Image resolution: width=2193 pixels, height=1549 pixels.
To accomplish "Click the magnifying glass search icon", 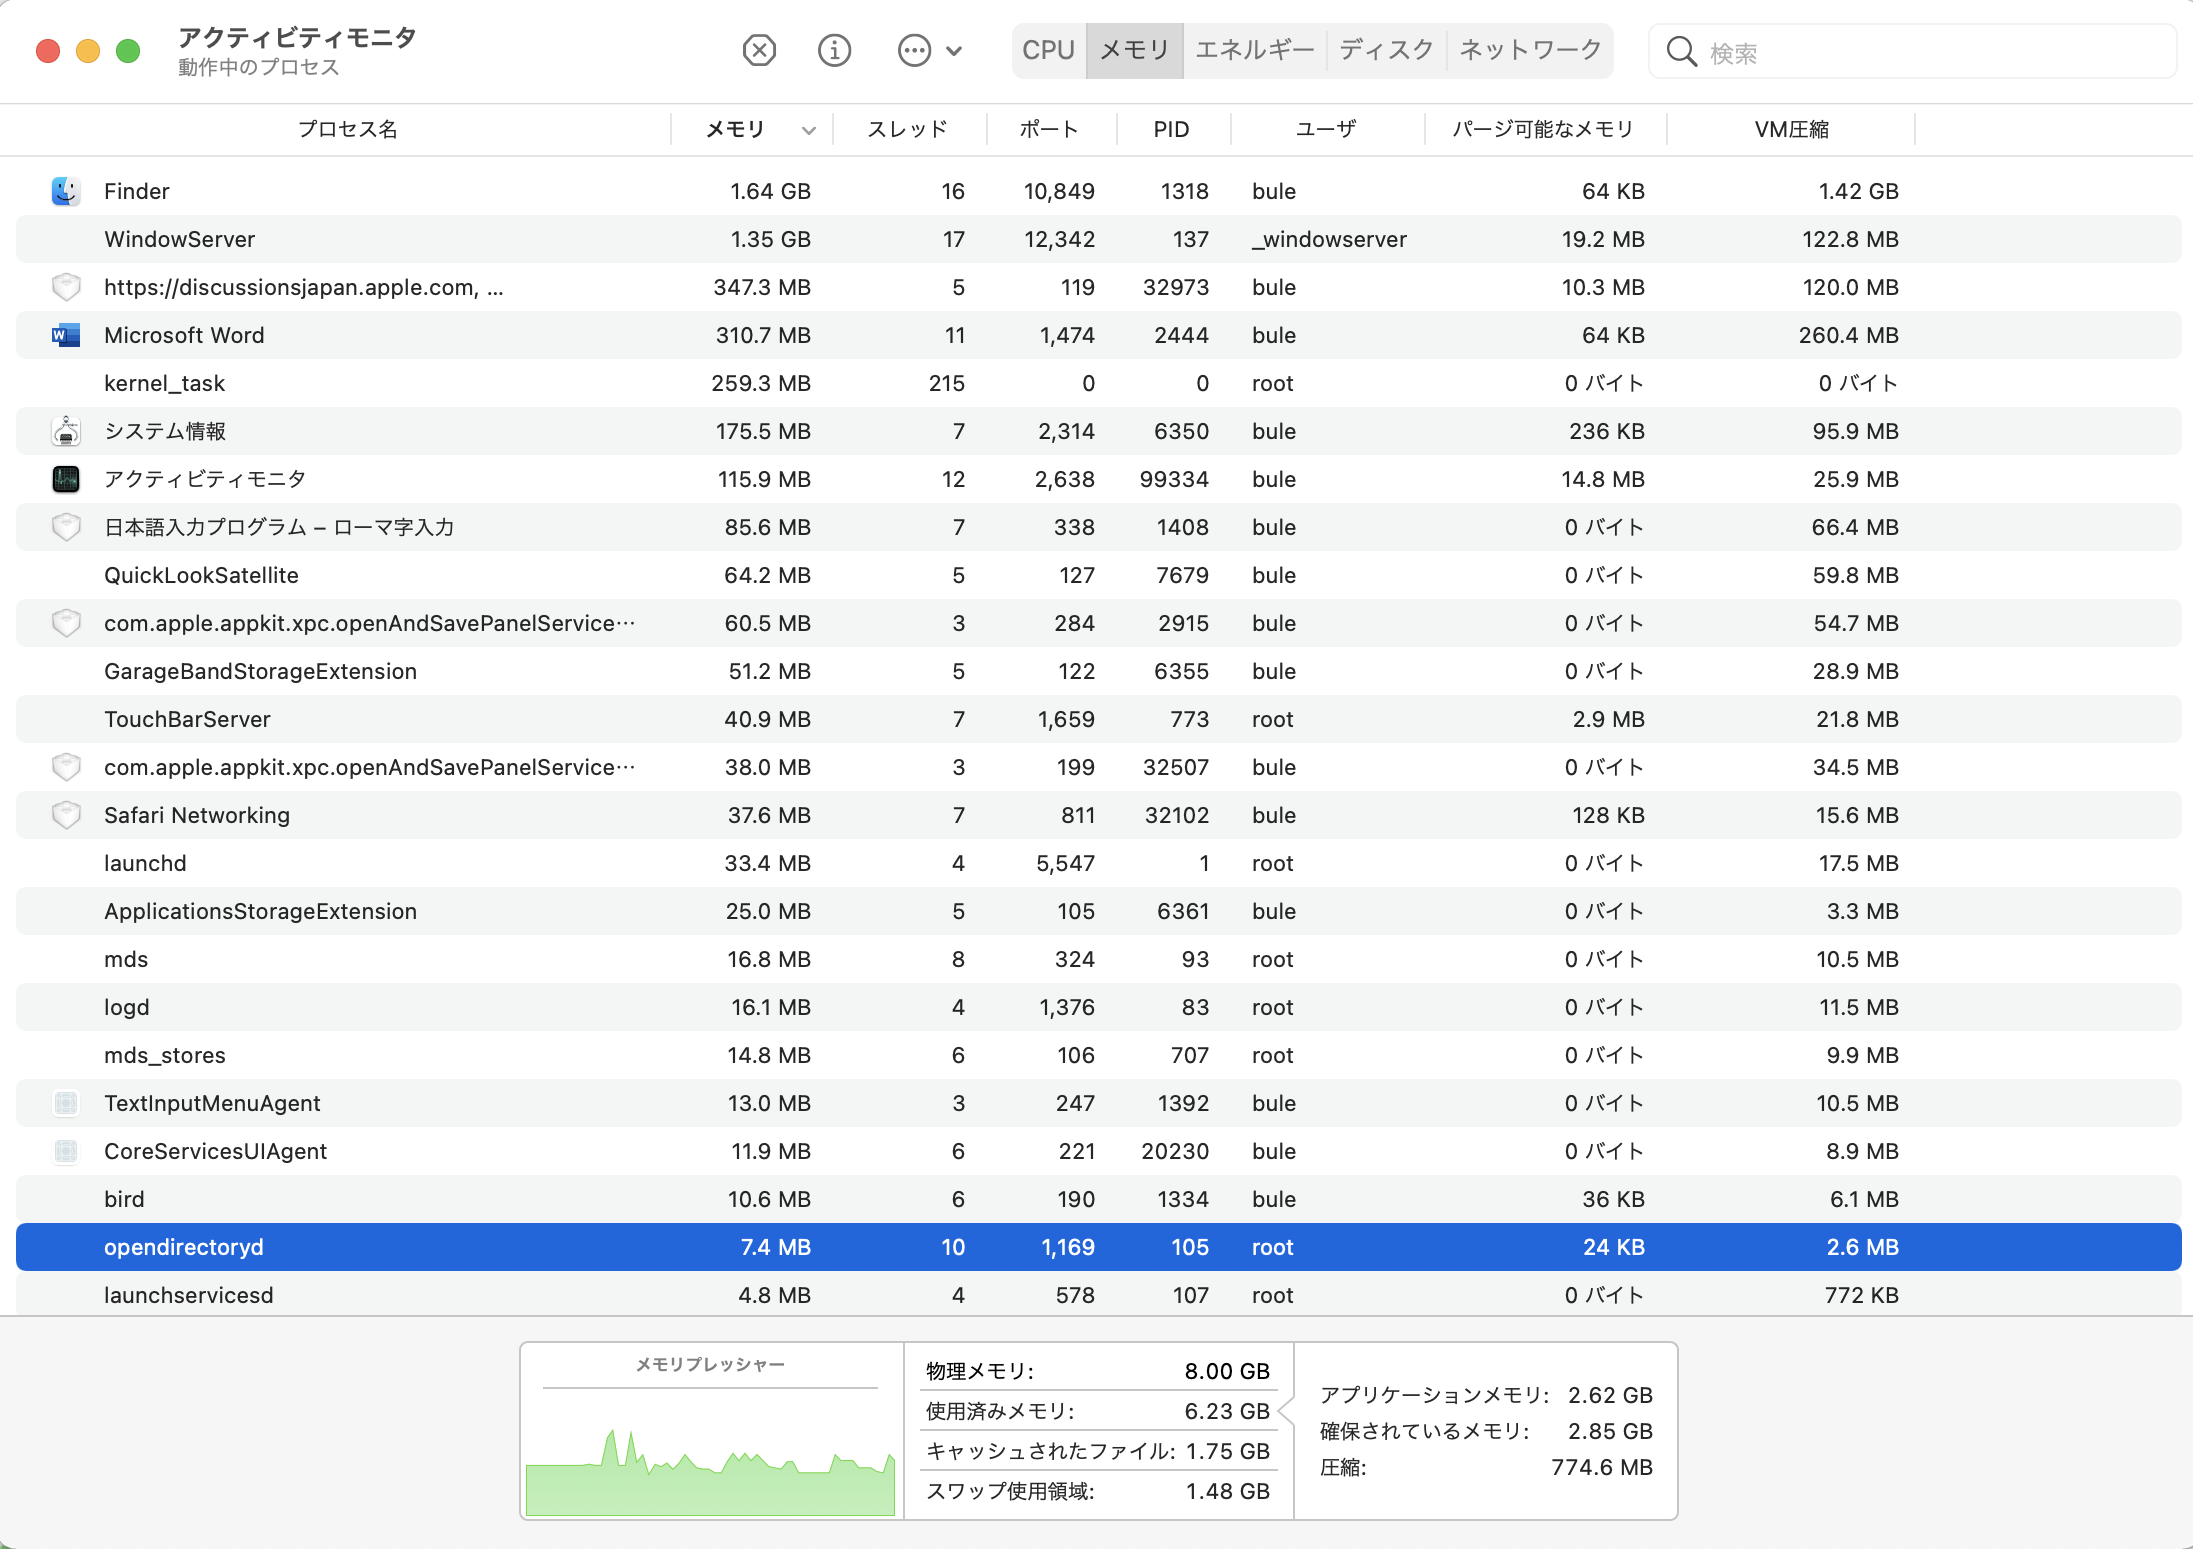I will [1681, 52].
